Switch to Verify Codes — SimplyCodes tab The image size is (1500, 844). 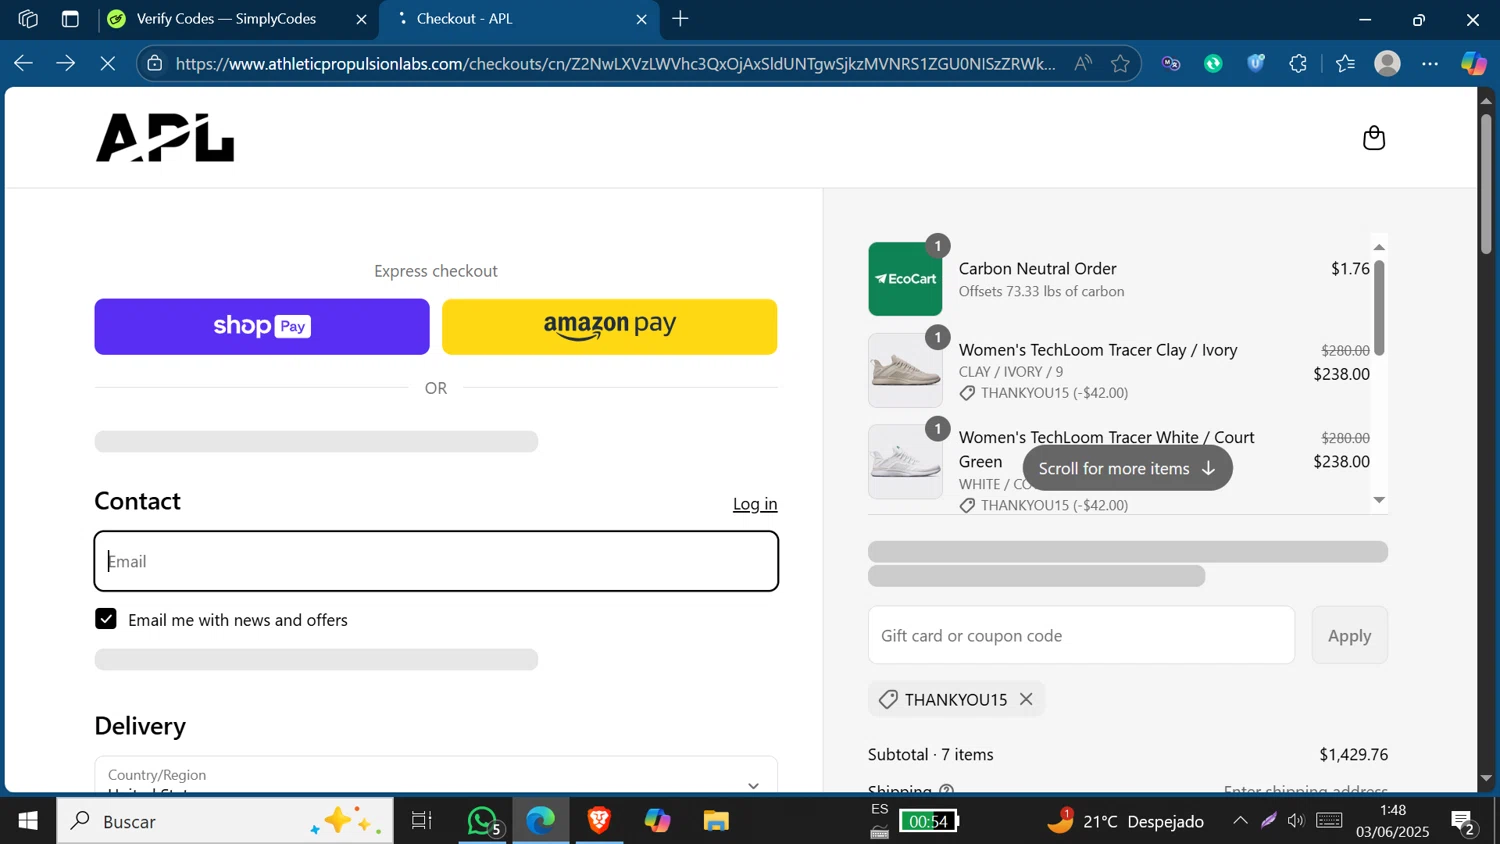tap(226, 19)
